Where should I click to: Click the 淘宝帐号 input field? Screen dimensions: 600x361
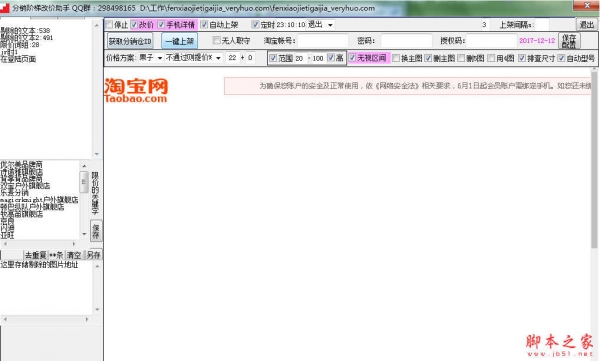pos(323,41)
